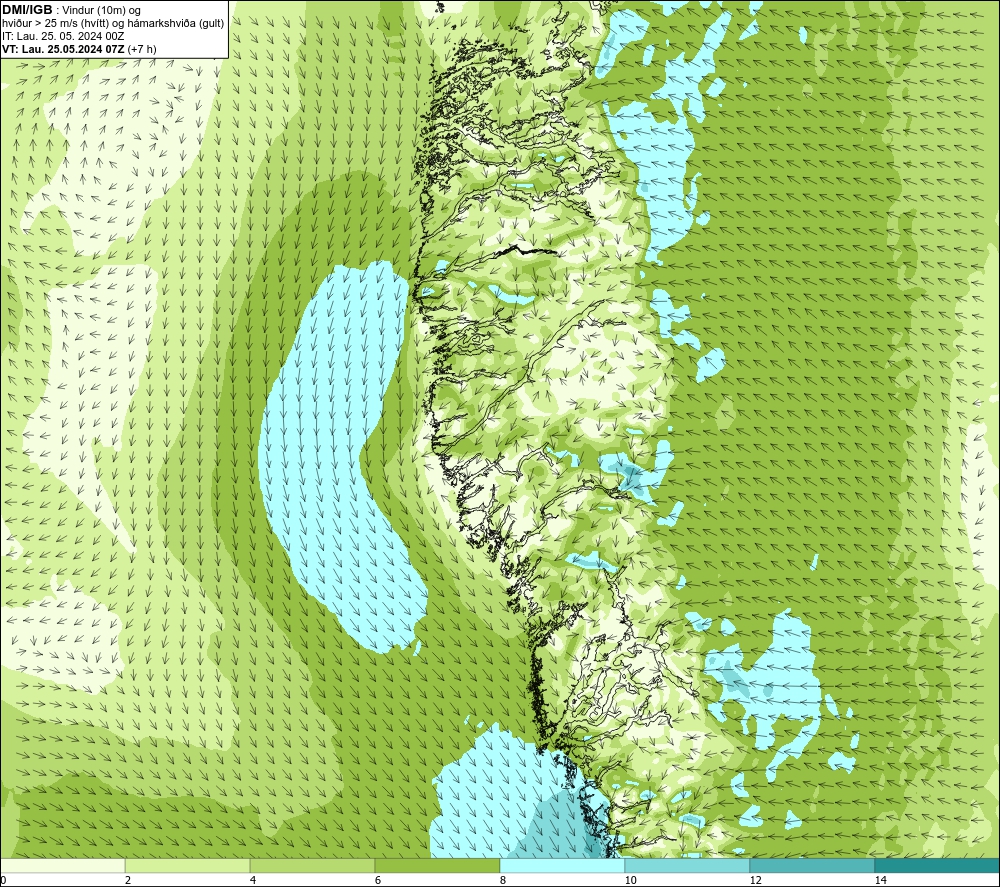Image resolution: width=1000 pixels, height=887 pixels.
Task: Click the "Vindur (10m) og" label text
Action: click(102, 11)
